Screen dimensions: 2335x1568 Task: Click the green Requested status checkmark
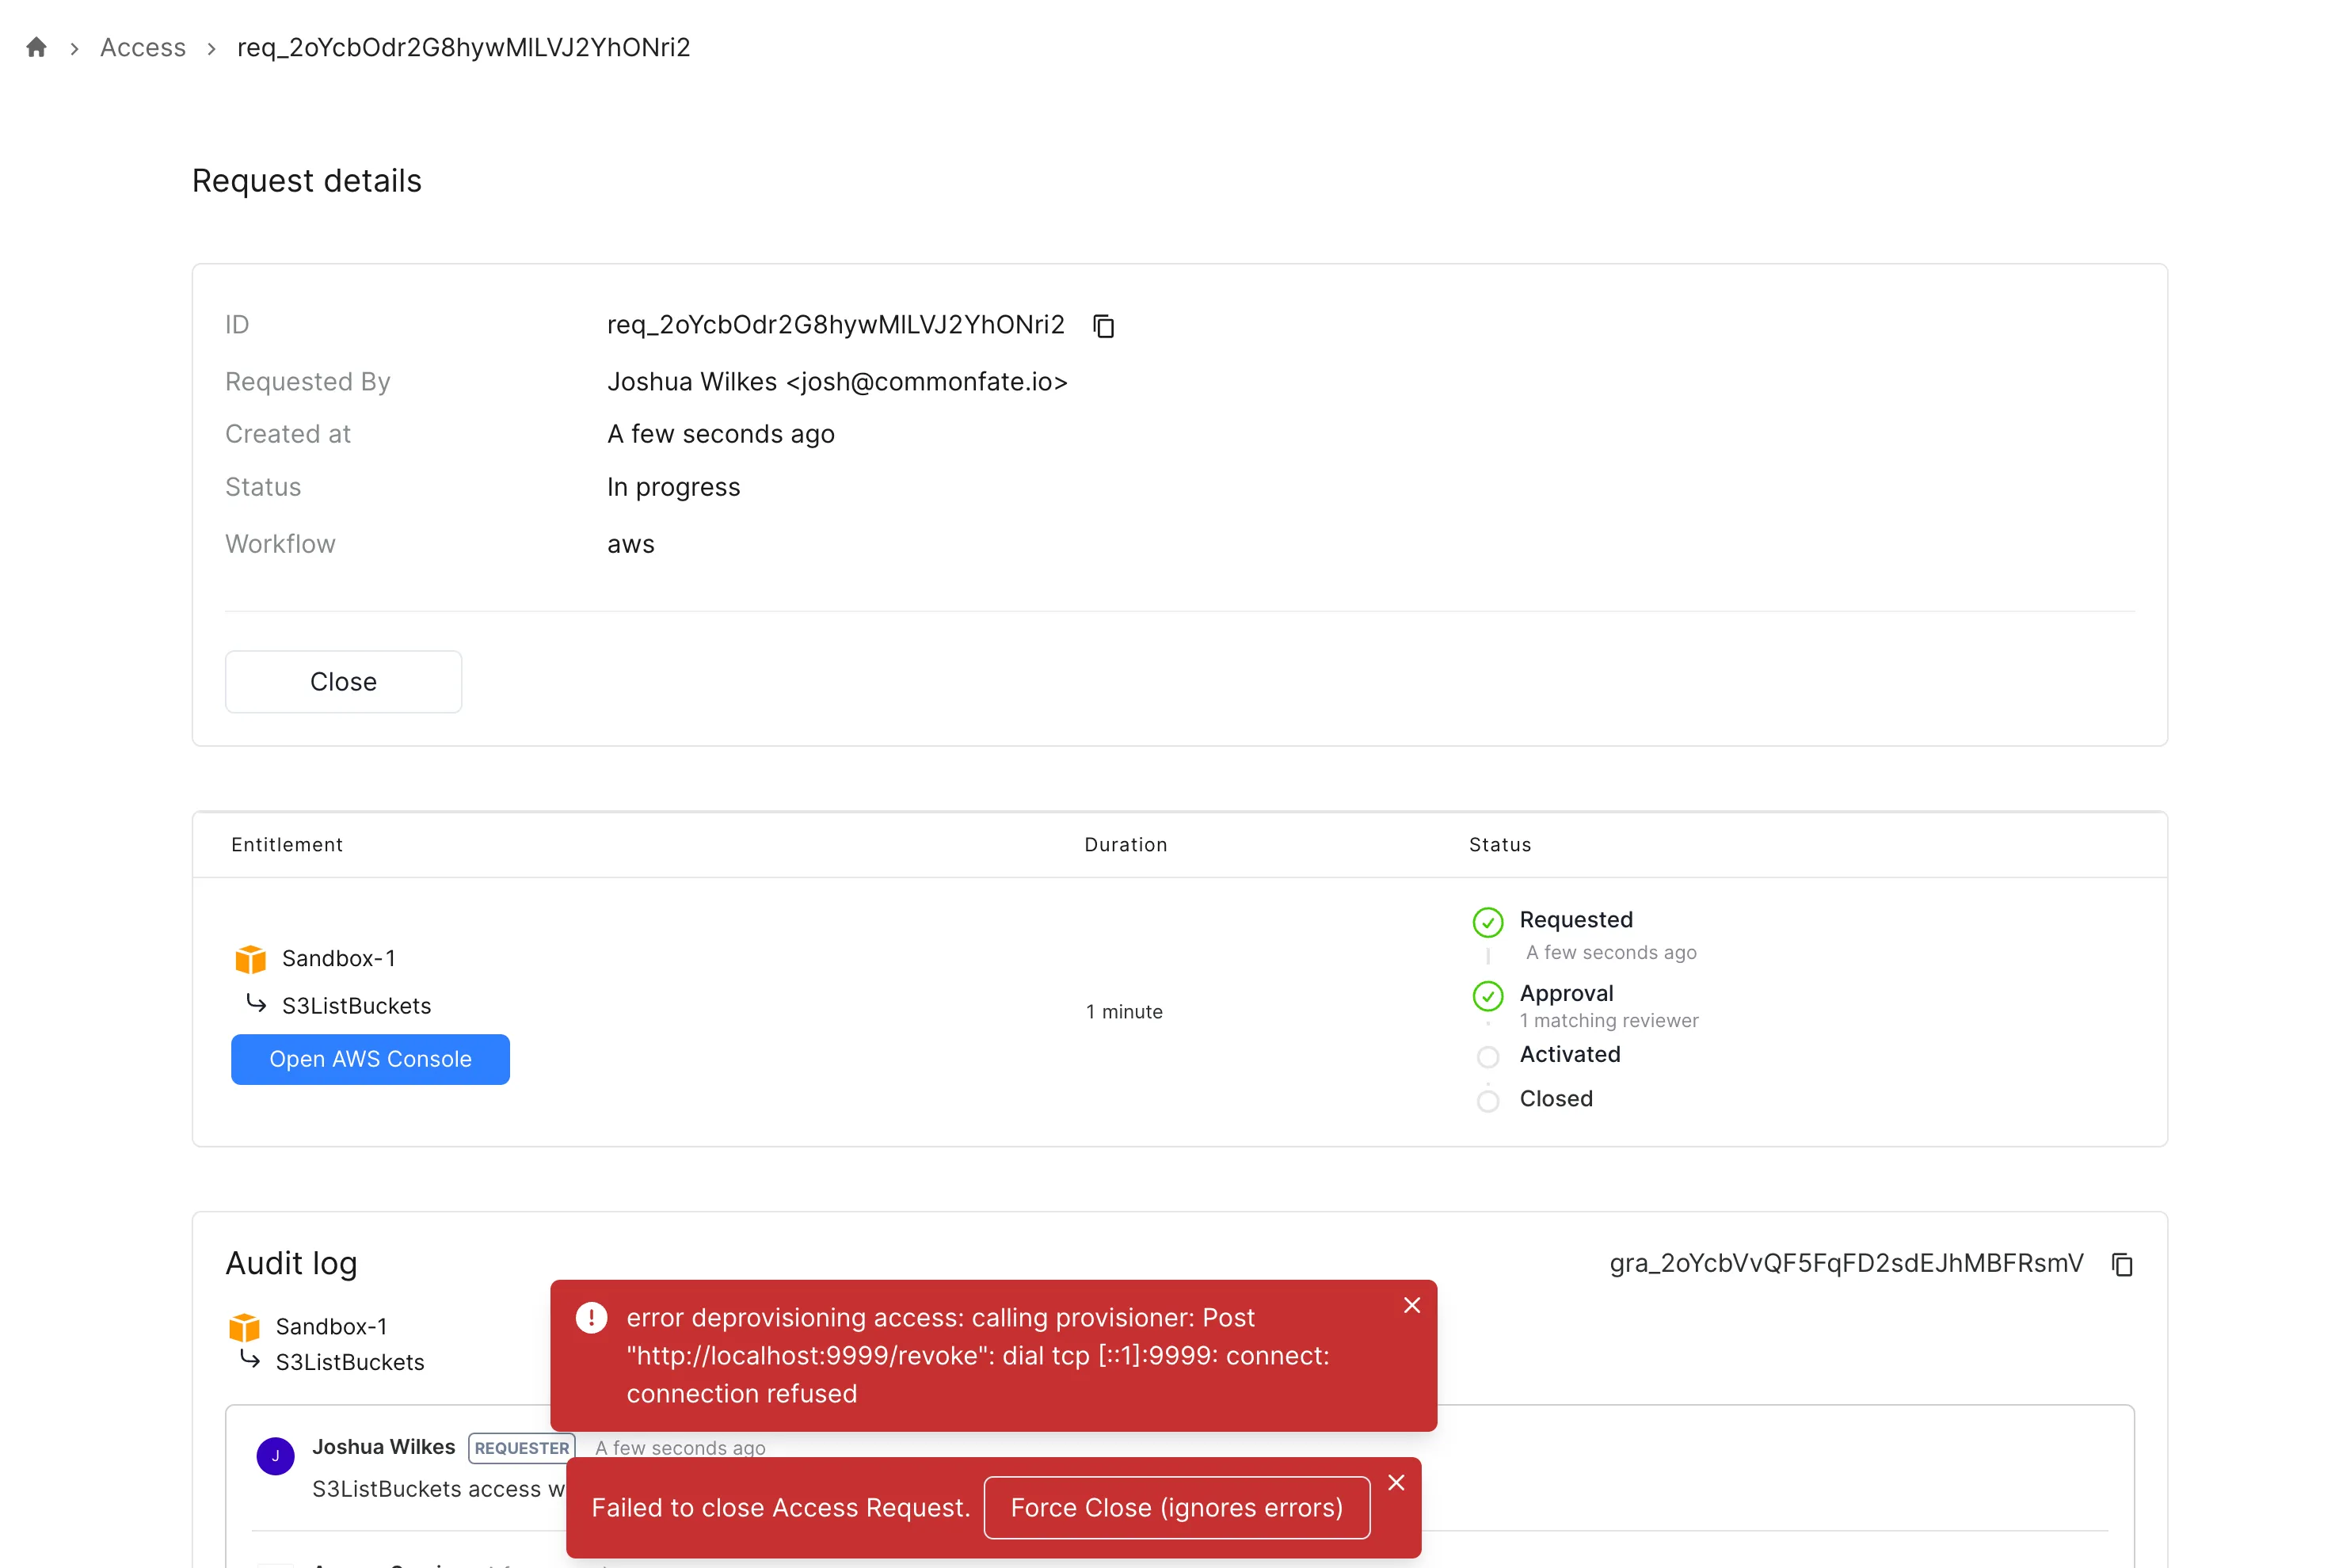tap(1487, 922)
